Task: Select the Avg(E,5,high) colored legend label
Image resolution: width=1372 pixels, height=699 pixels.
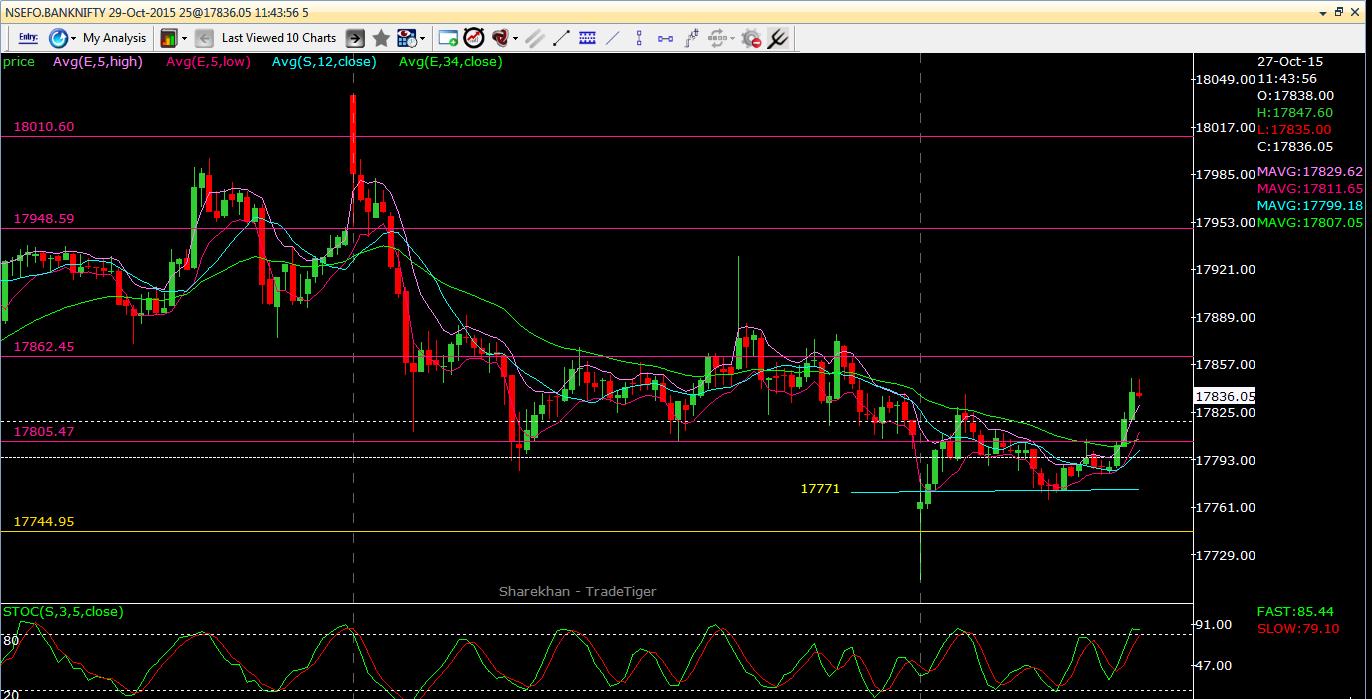Action: tap(97, 61)
